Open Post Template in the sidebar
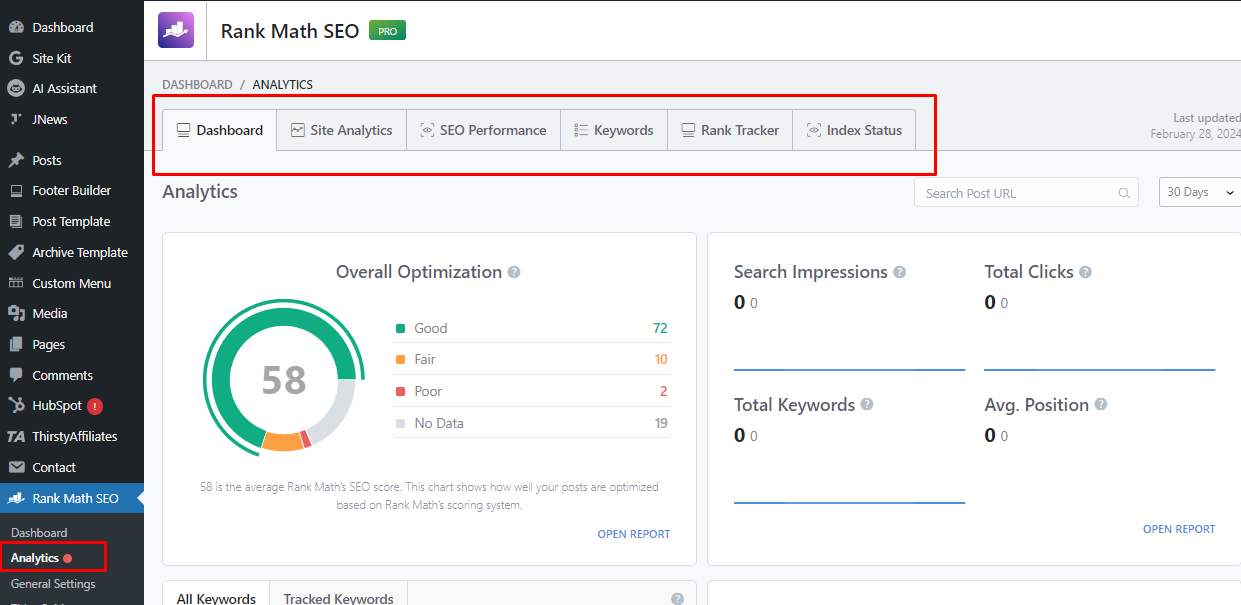The width and height of the screenshot is (1241, 605). pyautogui.click(x=72, y=221)
